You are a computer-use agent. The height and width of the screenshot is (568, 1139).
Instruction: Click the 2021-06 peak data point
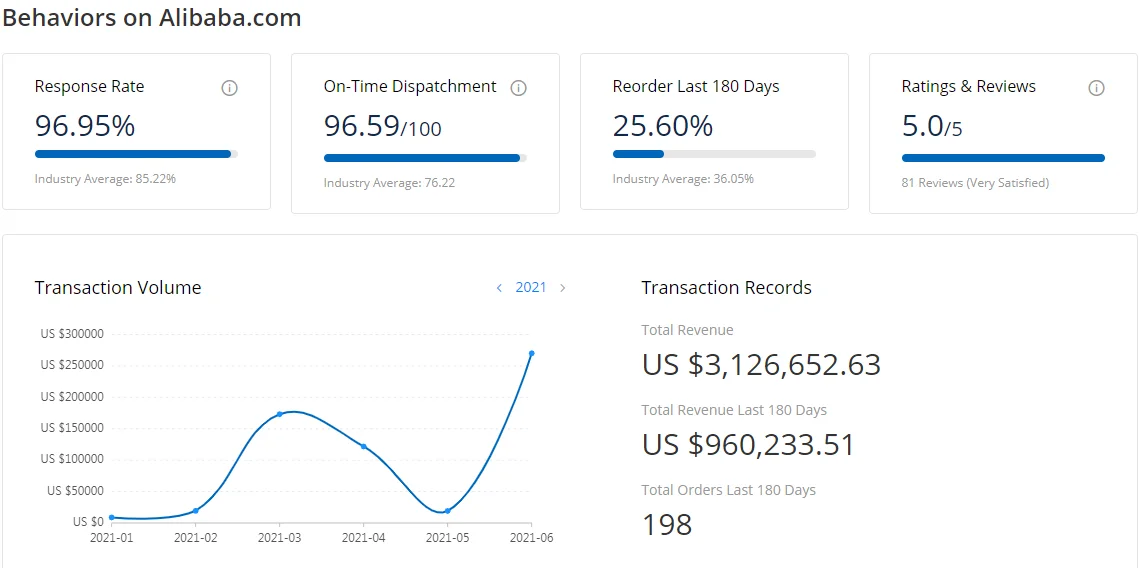click(531, 353)
